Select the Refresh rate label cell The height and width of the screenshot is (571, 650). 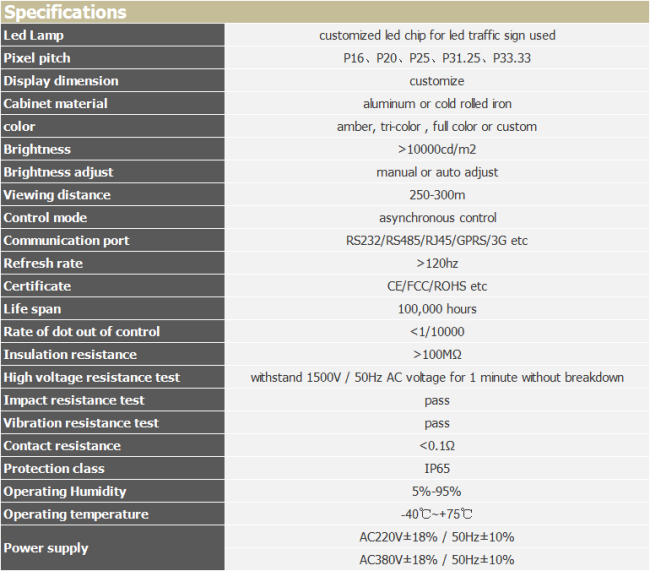43,263
